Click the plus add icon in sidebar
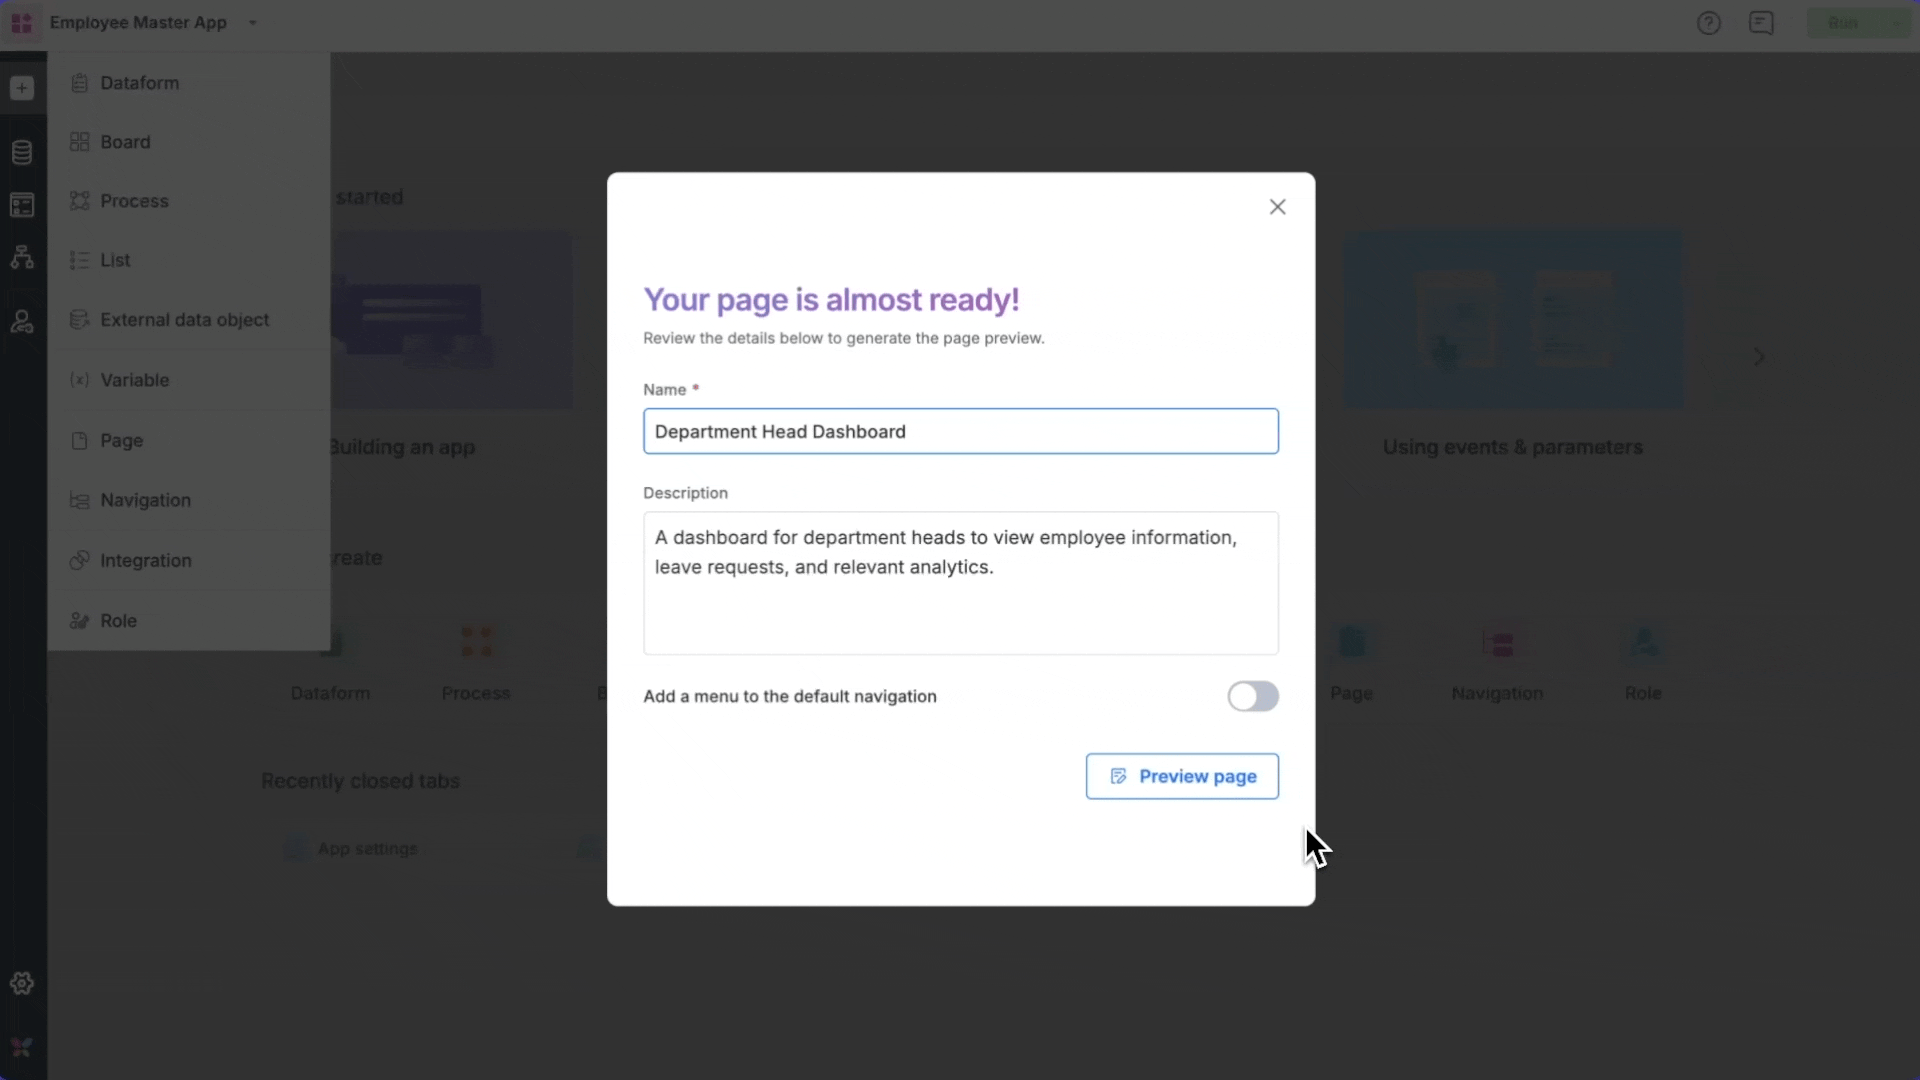1920x1080 pixels. point(22,88)
